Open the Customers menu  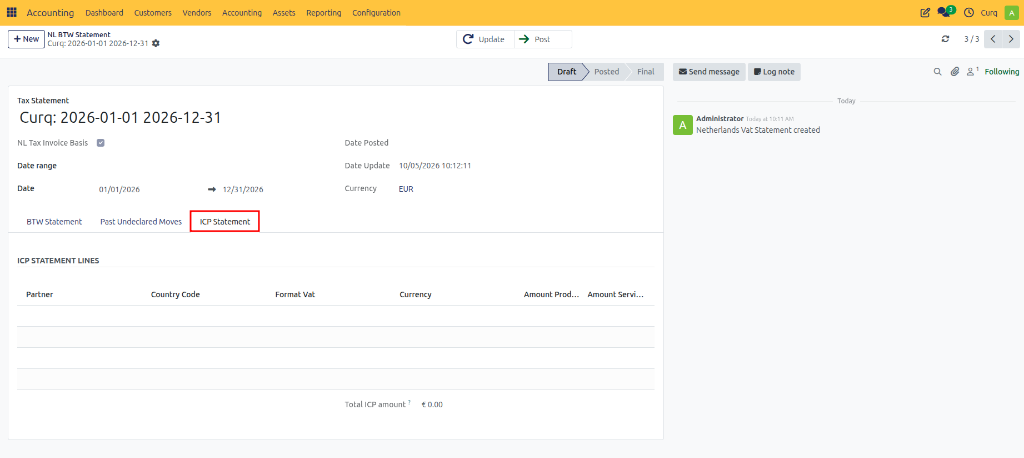point(153,13)
